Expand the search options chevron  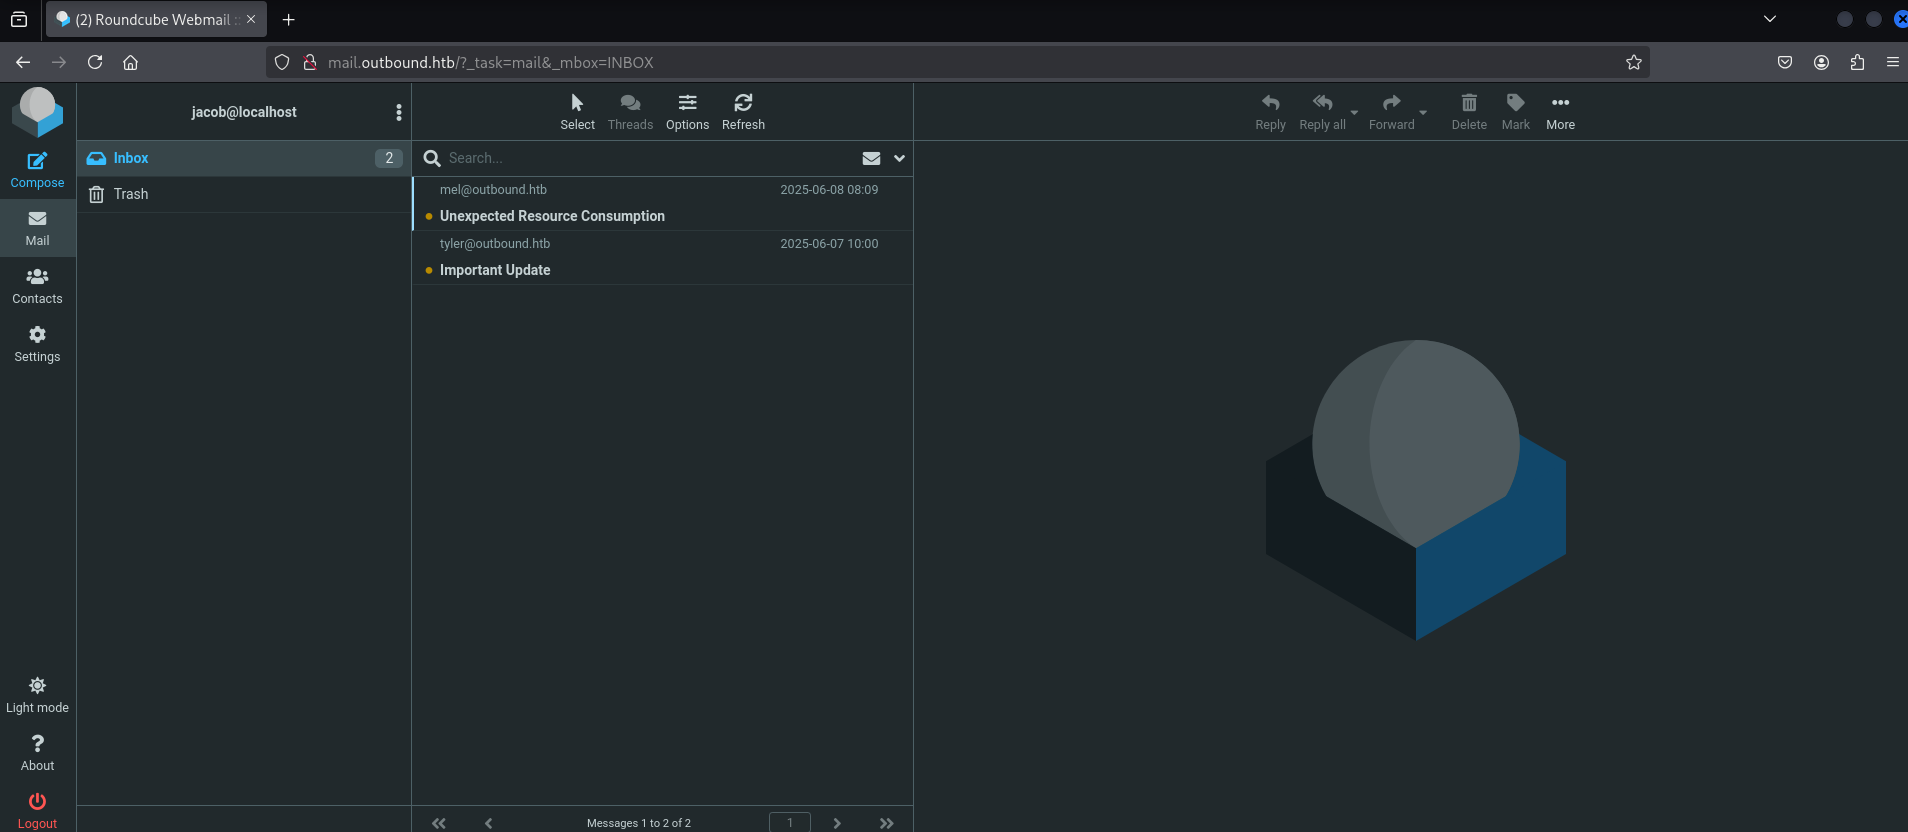[x=899, y=158]
